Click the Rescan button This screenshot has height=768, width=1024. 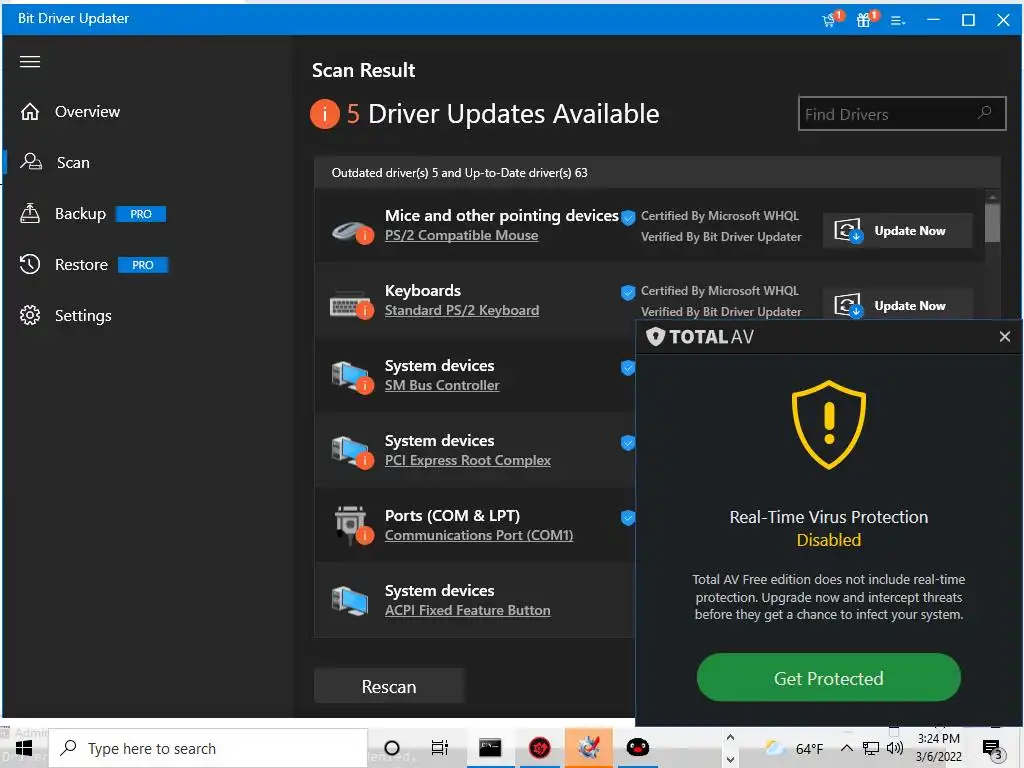[389, 686]
